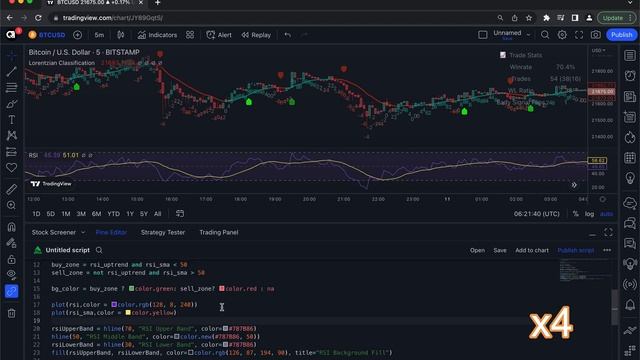Add symbol with the plus compare icon
Image resolution: width=640 pixels, height=360 pixels.
77,35
